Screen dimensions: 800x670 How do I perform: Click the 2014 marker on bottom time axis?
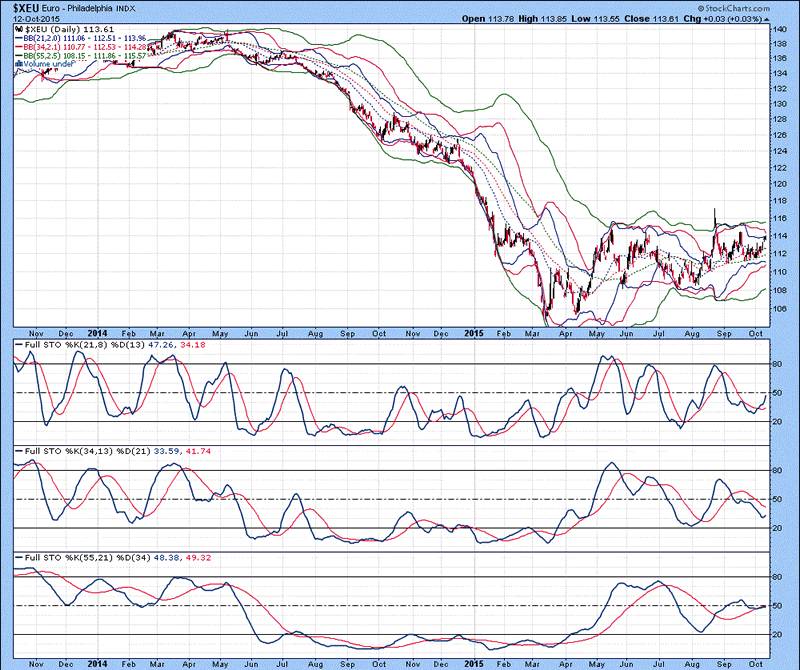(97, 661)
